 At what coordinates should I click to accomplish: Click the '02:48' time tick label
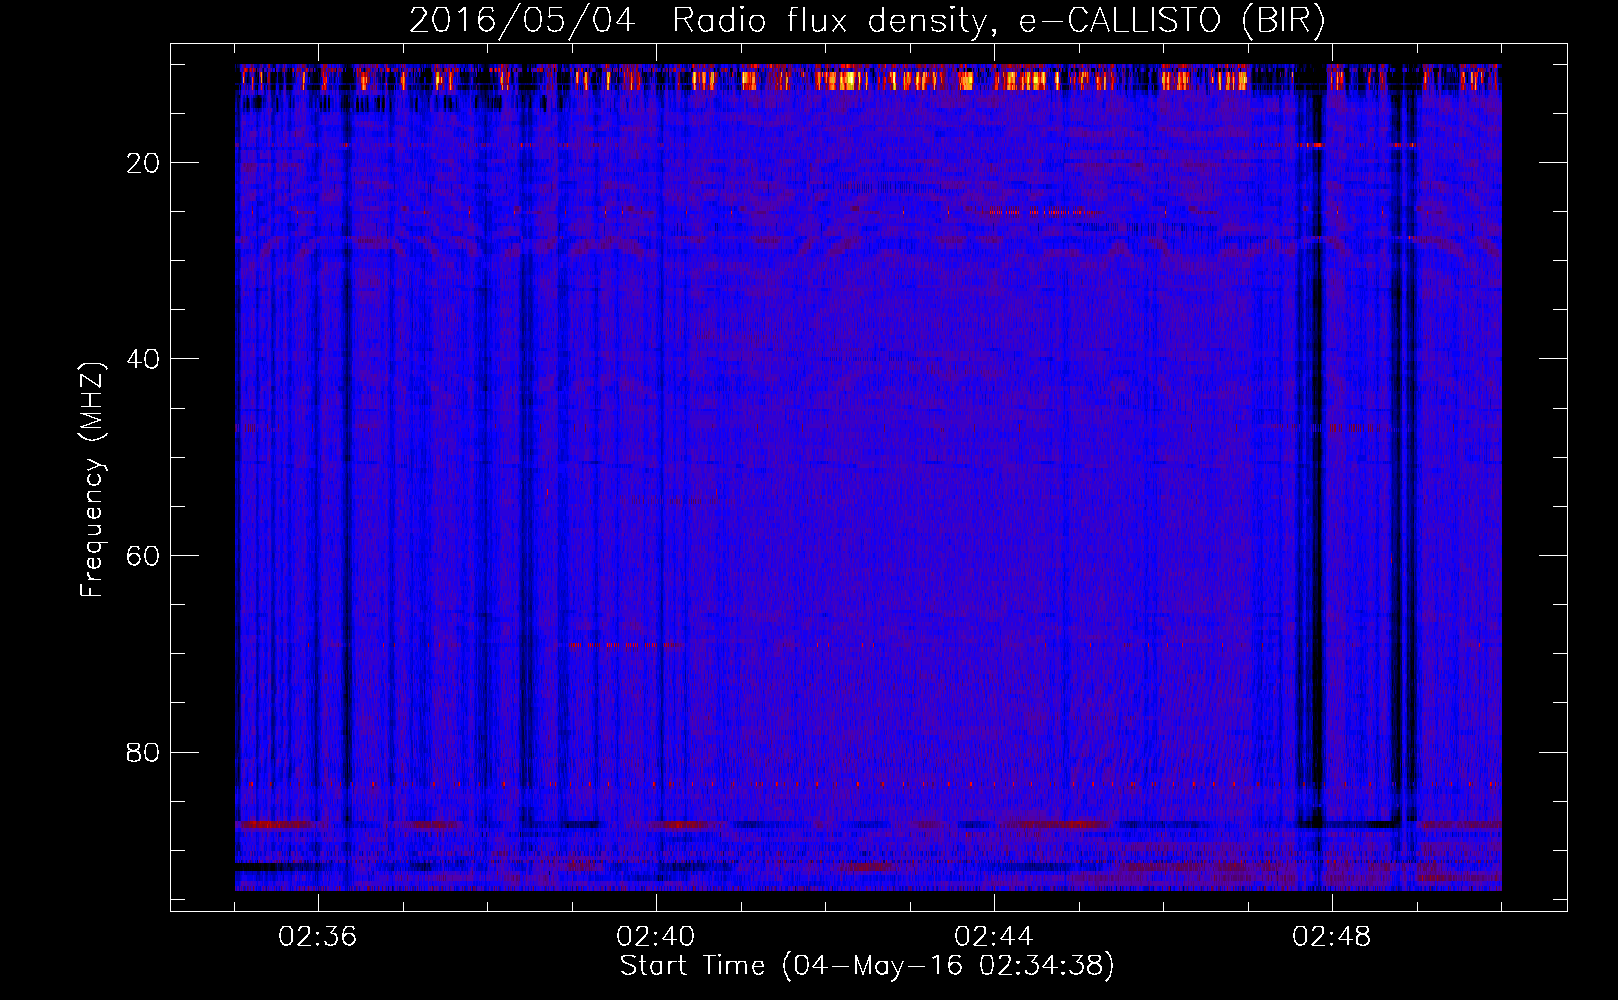coord(1332,937)
